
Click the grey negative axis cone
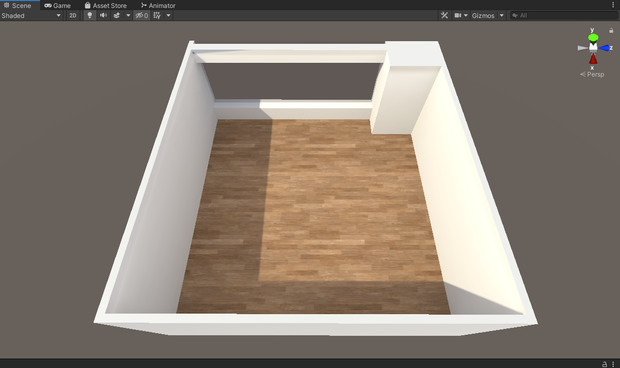click(582, 48)
